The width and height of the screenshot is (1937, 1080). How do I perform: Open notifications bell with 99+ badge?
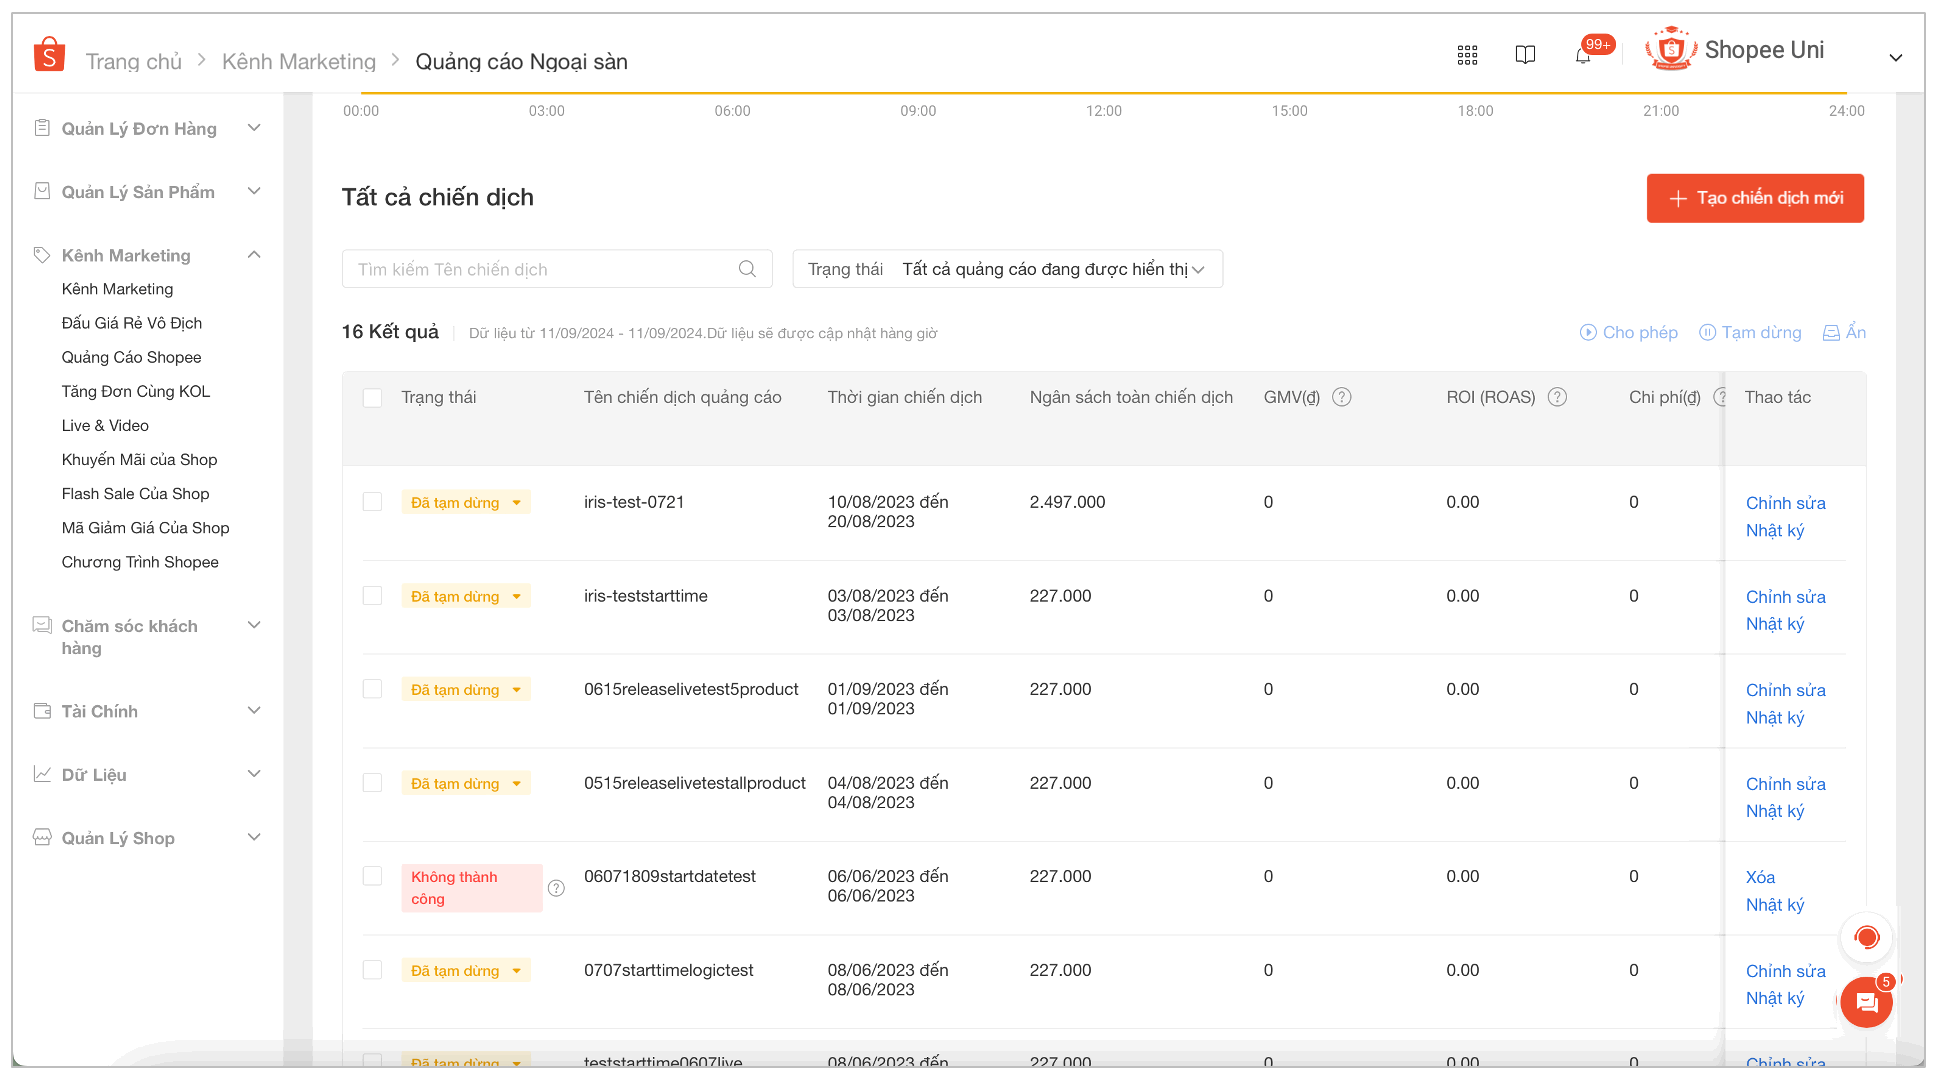1583,55
